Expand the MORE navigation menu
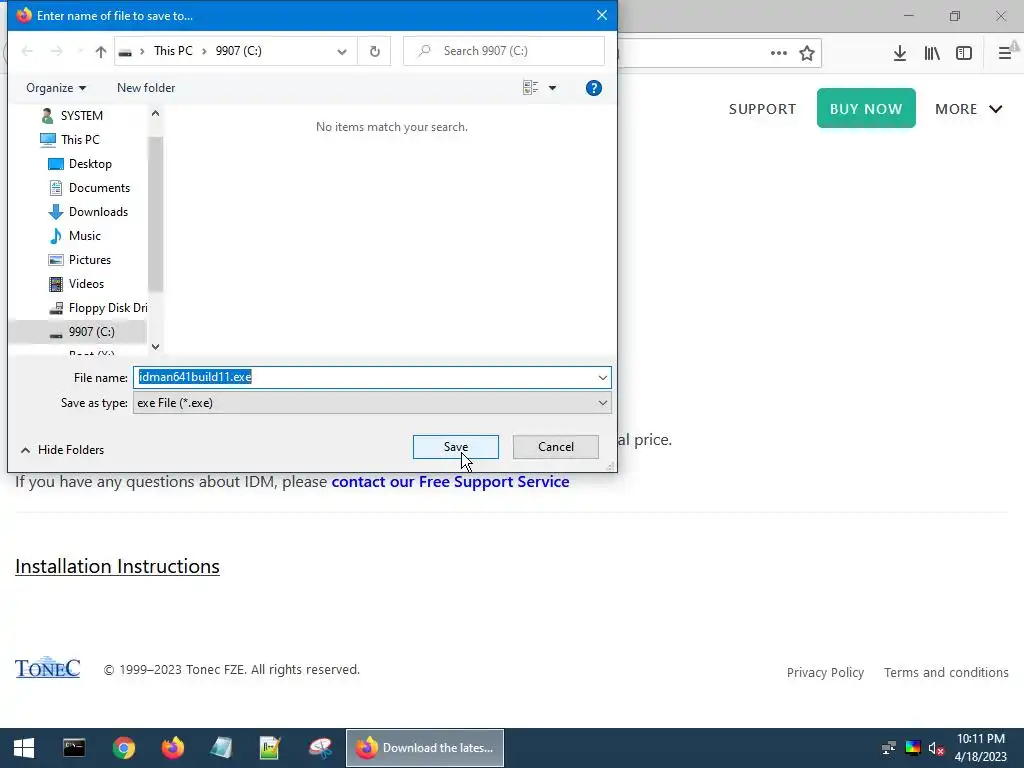Screen dimensions: 1024x768 click(x=968, y=109)
